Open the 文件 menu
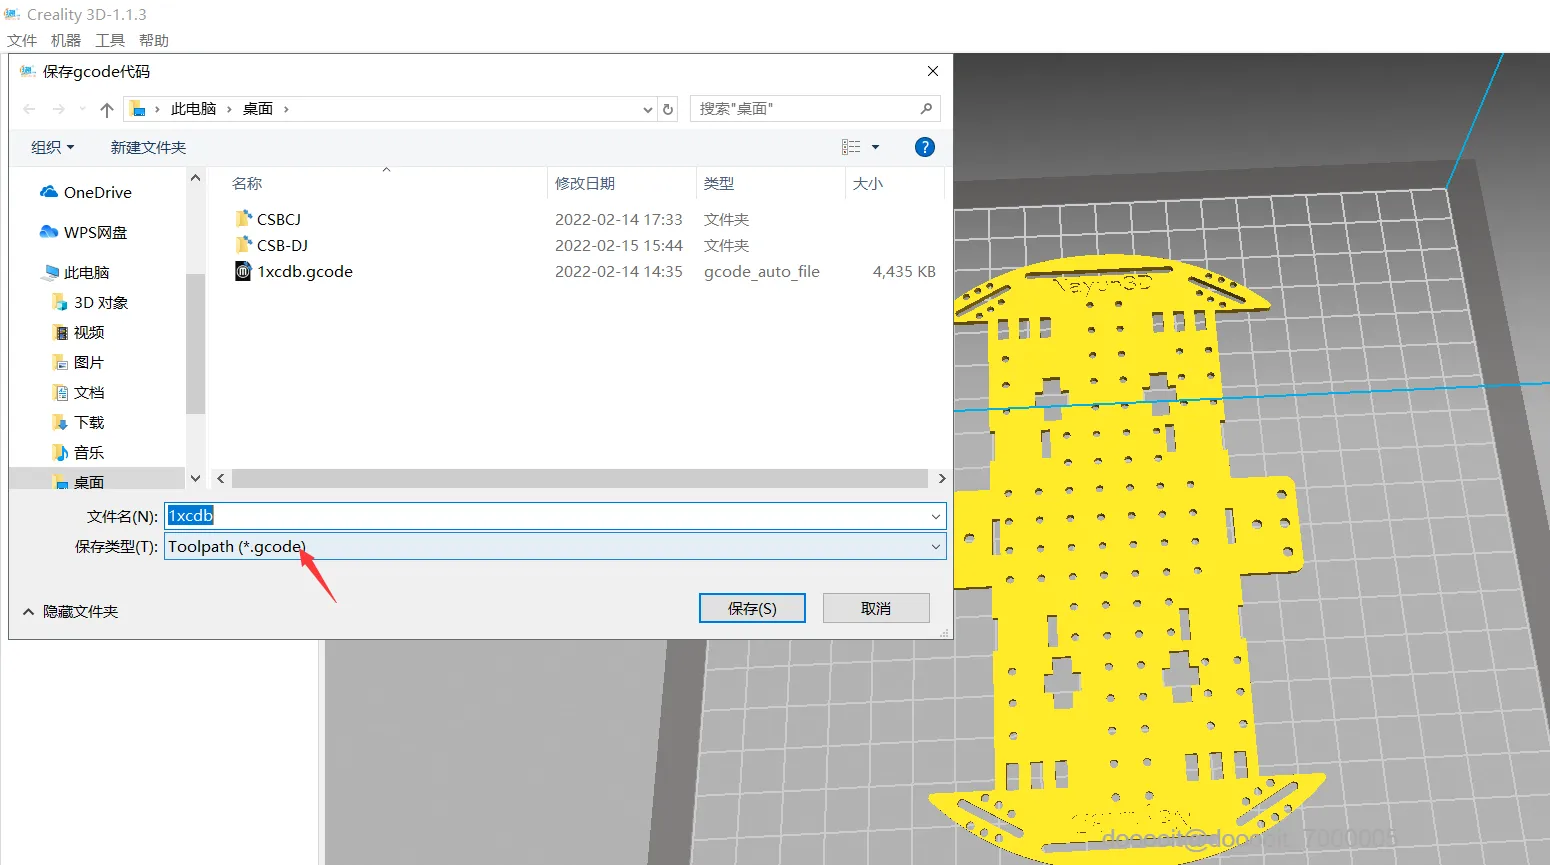The image size is (1550, 865). click(22, 41)
